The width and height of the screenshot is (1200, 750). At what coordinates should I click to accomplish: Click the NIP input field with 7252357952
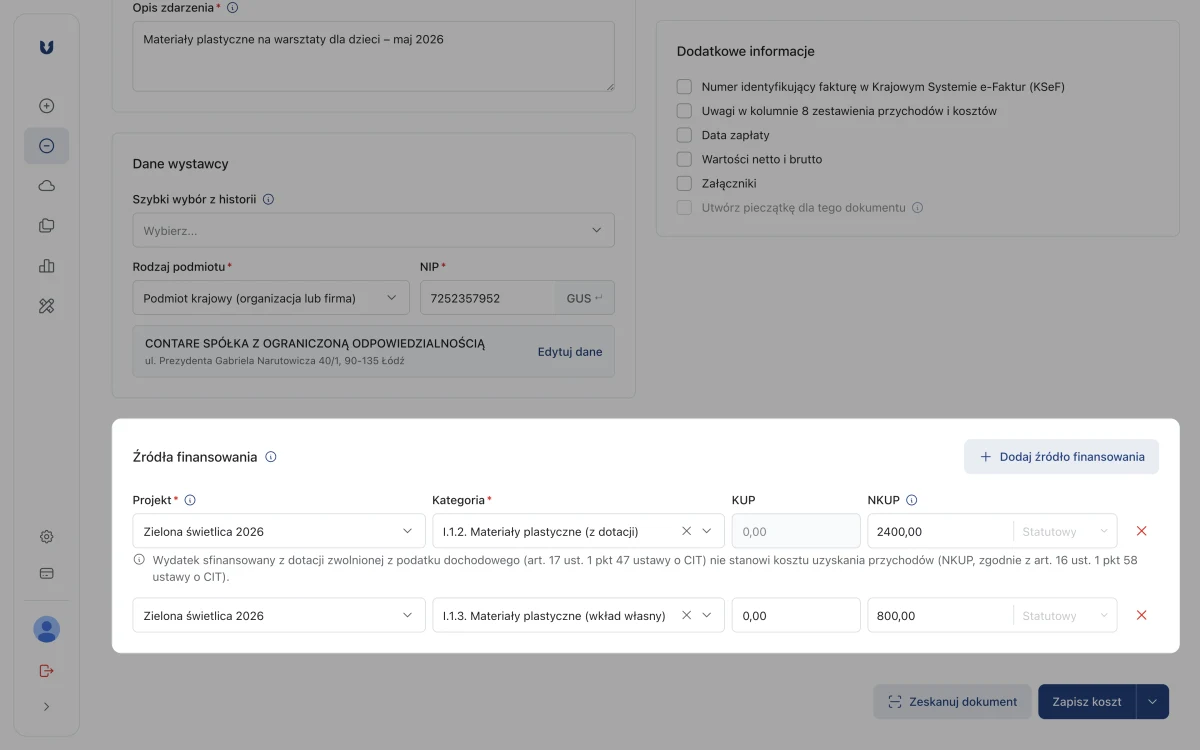[x=488, y=298]
